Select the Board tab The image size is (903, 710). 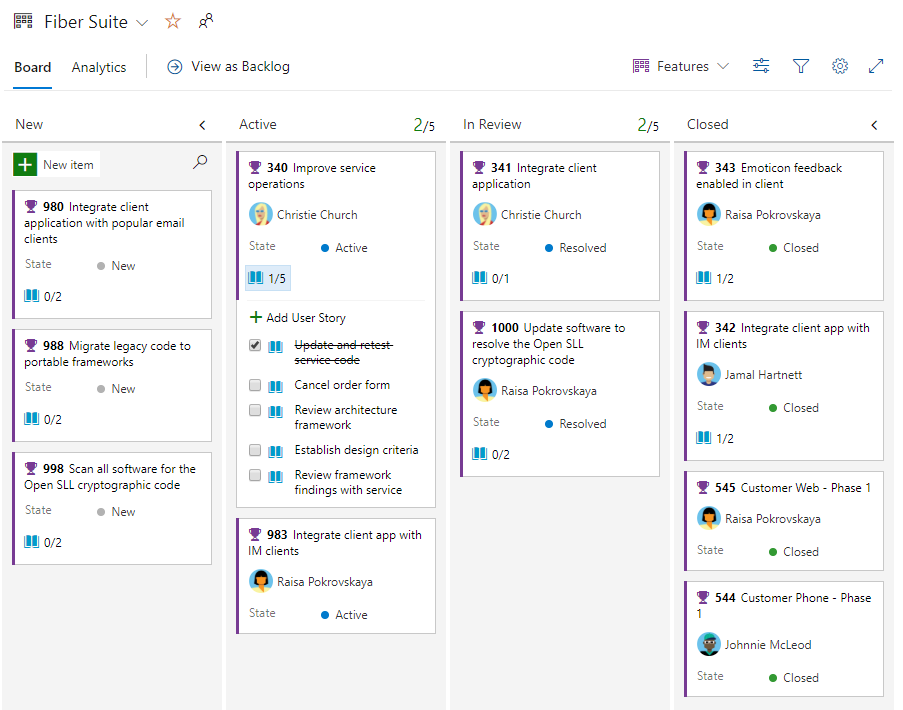(32, 67)
